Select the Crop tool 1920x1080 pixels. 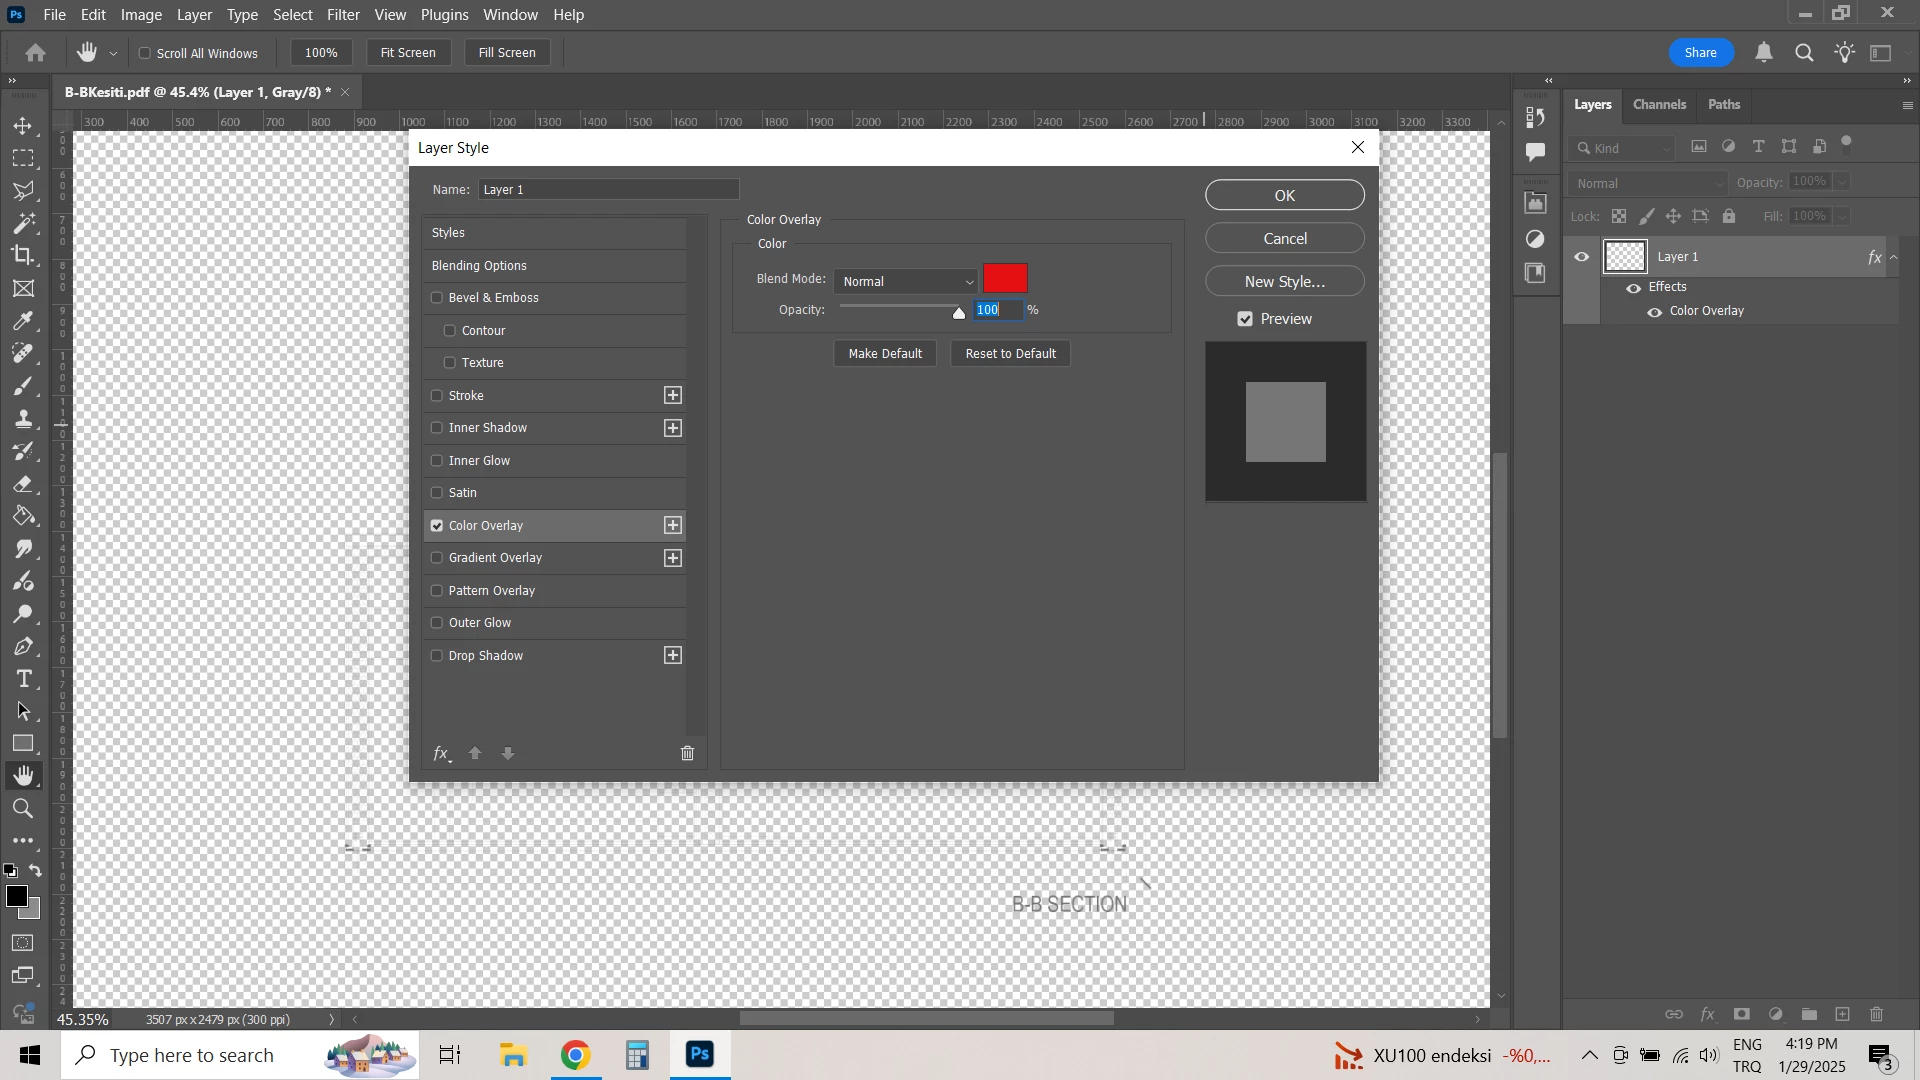point(23,256)
